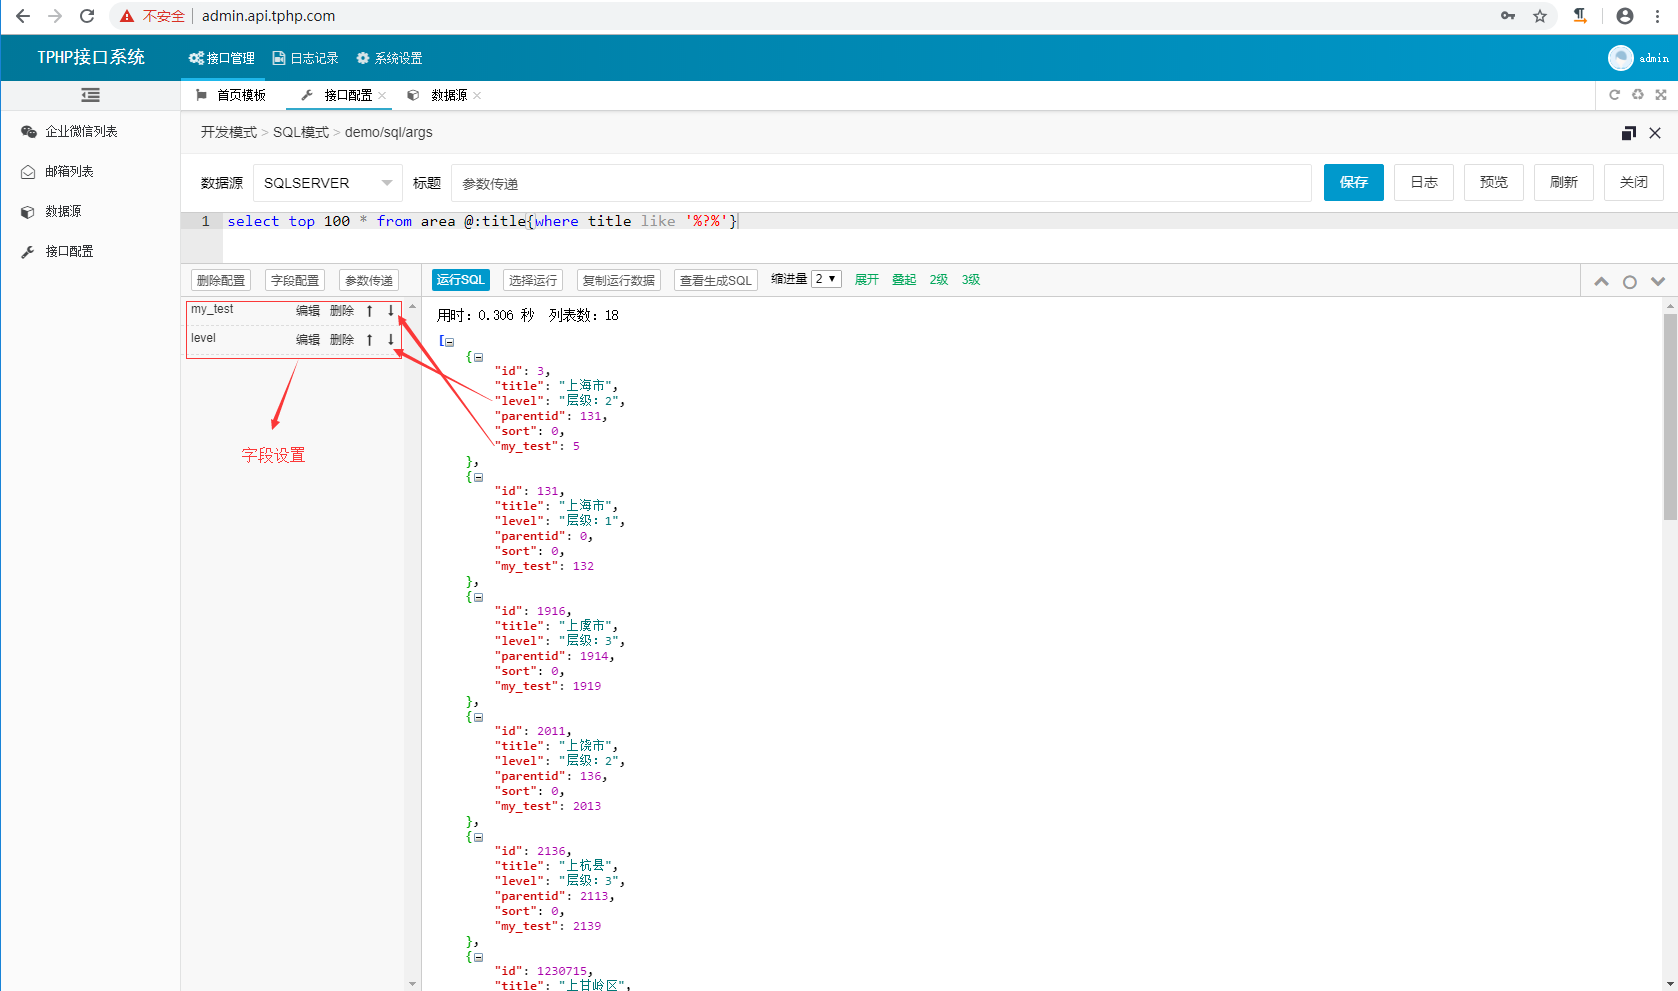This screenshot has width=1678, height=991.
Task: Click the 日志 button
Action: pyautogui.click(x=1424, y=182)
